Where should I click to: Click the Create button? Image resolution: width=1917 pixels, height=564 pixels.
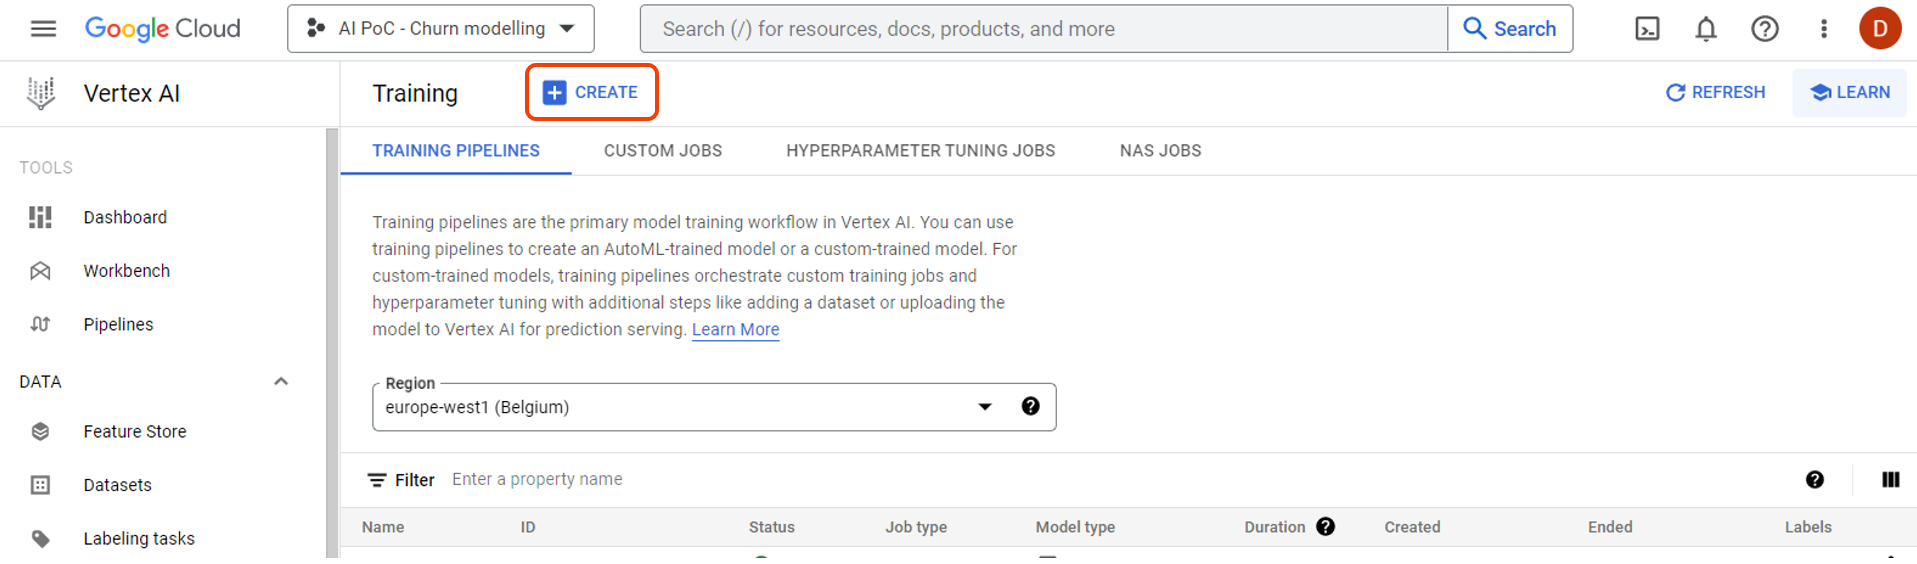[x=591, y=92]
